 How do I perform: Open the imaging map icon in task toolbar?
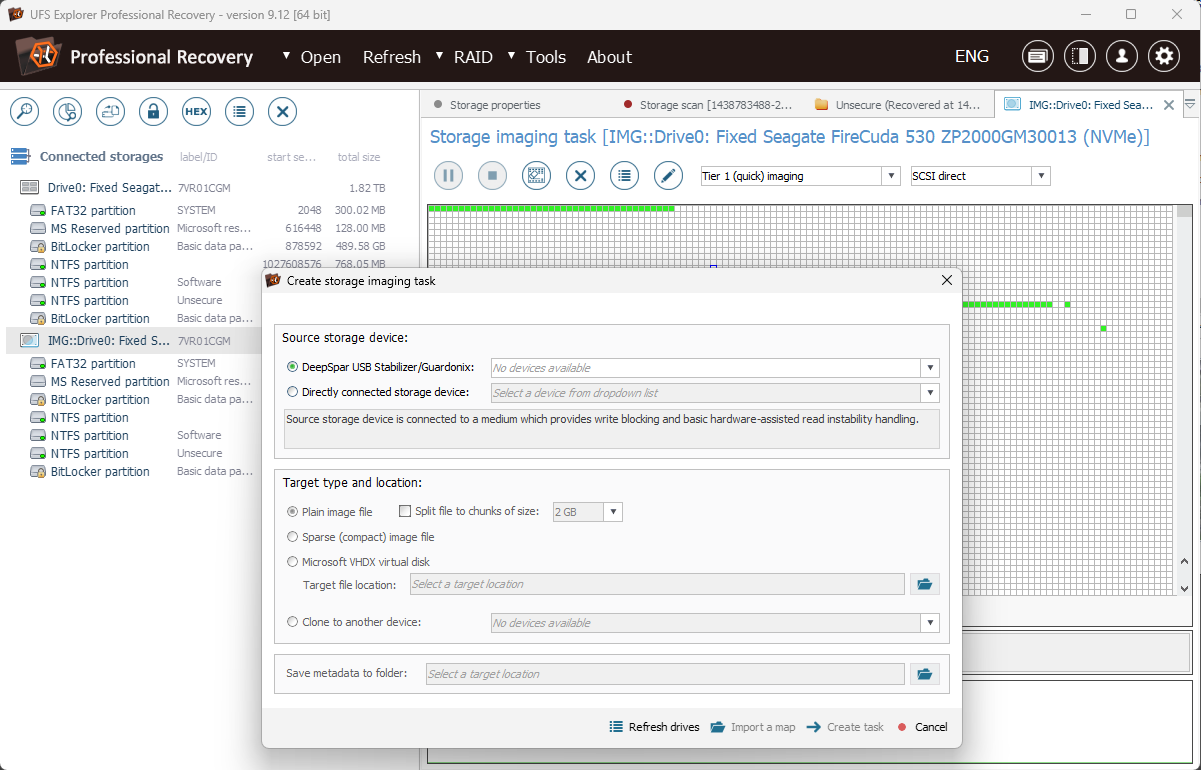coord(536,175)
